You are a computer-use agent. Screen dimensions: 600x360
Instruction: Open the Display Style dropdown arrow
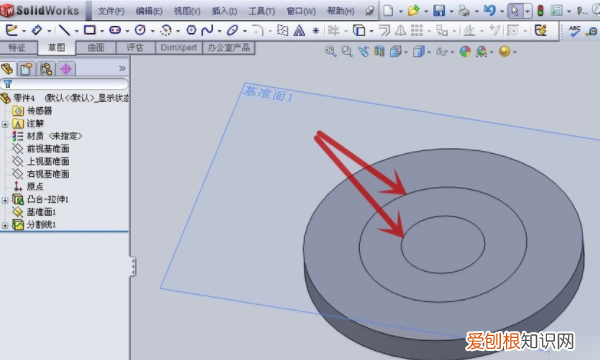point(429,52)
